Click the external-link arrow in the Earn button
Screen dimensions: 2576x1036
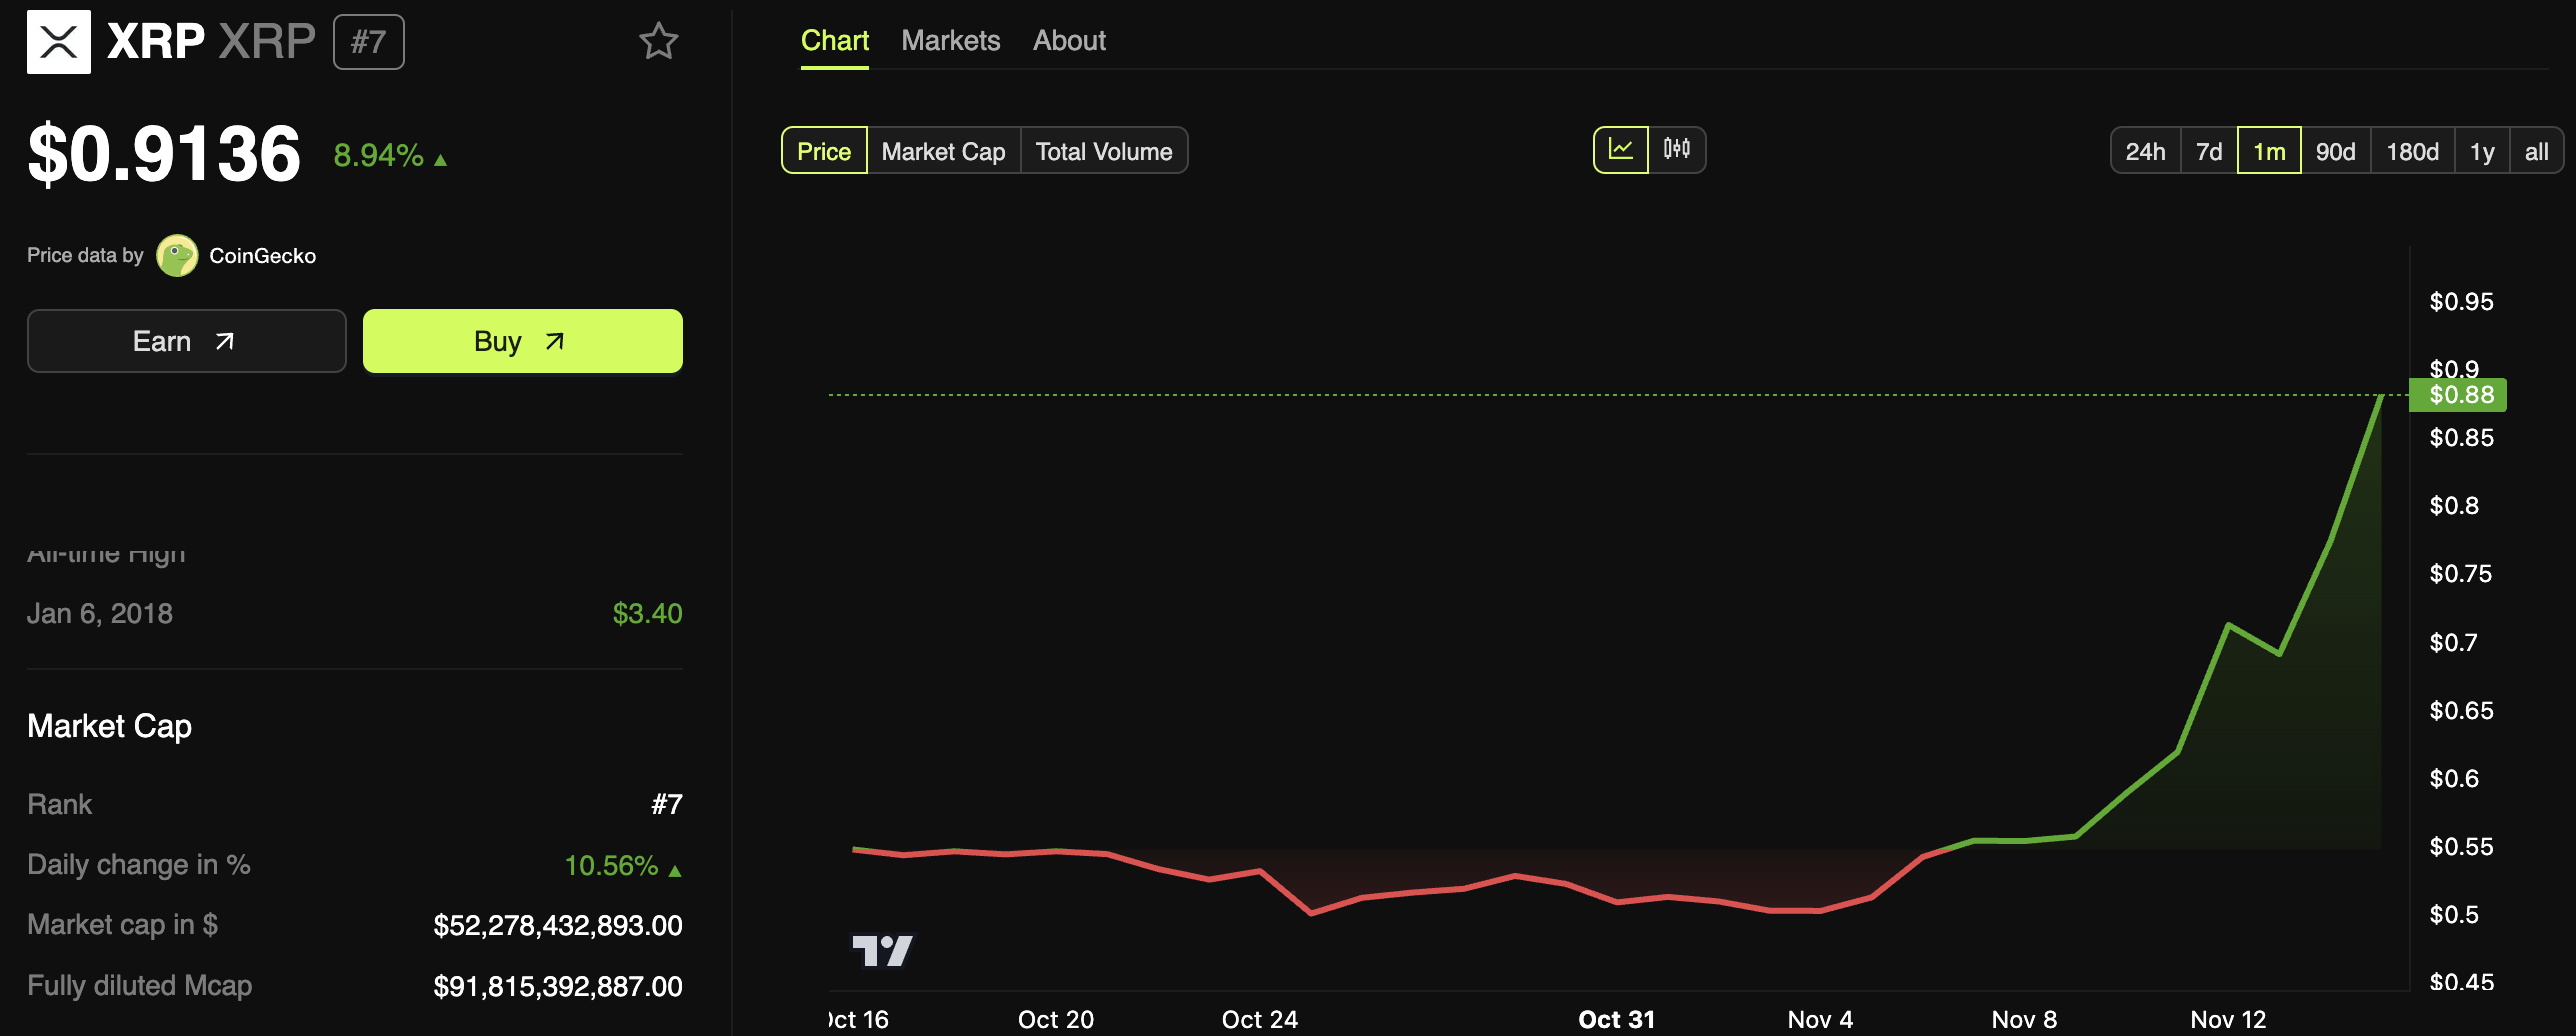224,340
